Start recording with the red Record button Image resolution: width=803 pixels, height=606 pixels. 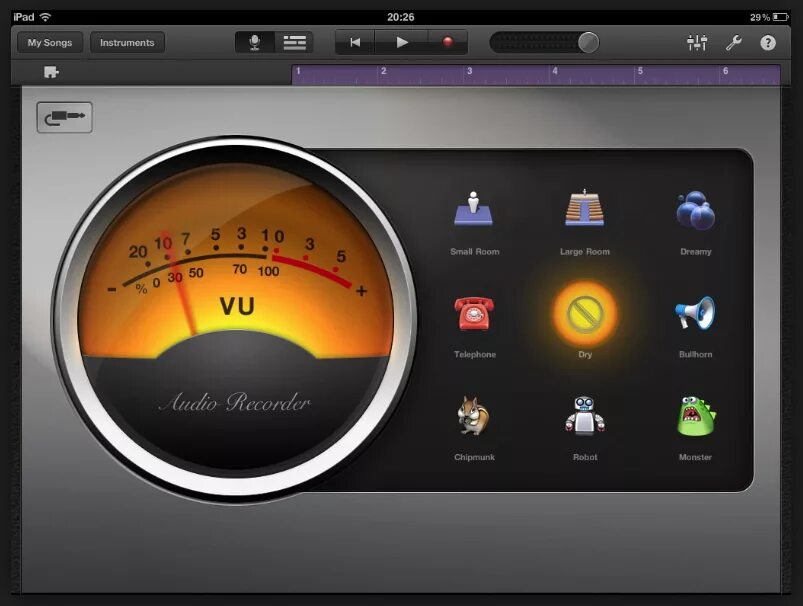(x=448, y=43)
